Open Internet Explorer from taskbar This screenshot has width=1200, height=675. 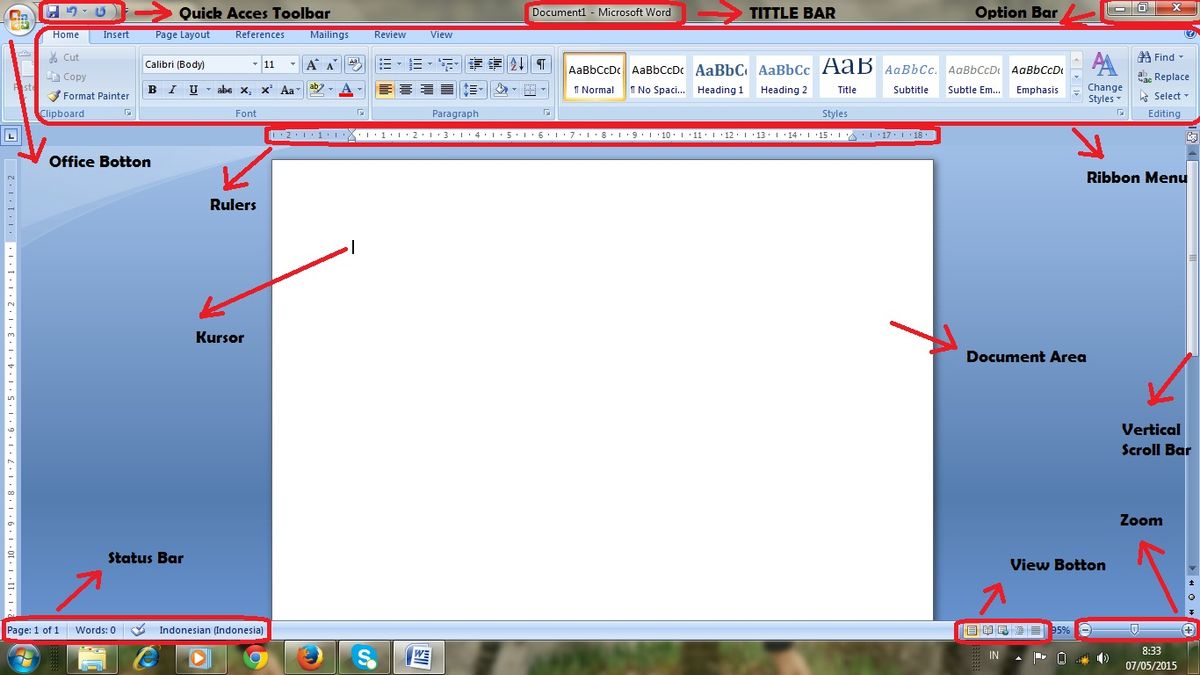(147, 657)
